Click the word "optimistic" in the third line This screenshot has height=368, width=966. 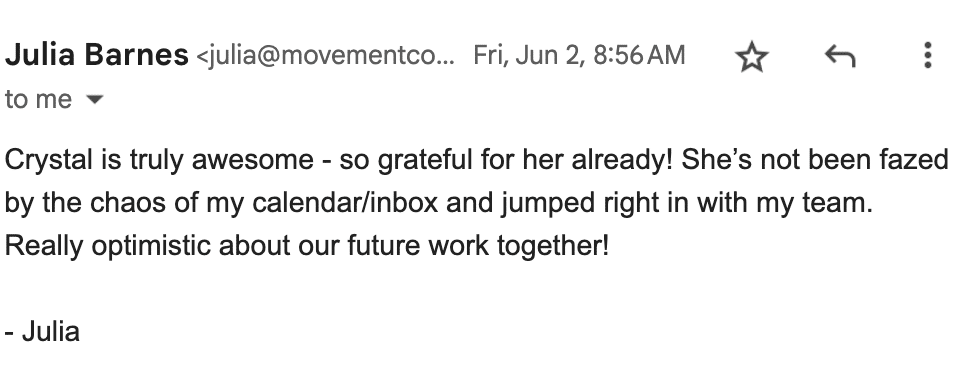click(x=151, y=246)
